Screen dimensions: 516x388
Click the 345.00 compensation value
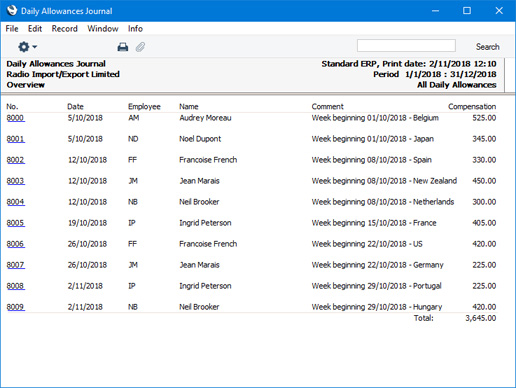484,139
